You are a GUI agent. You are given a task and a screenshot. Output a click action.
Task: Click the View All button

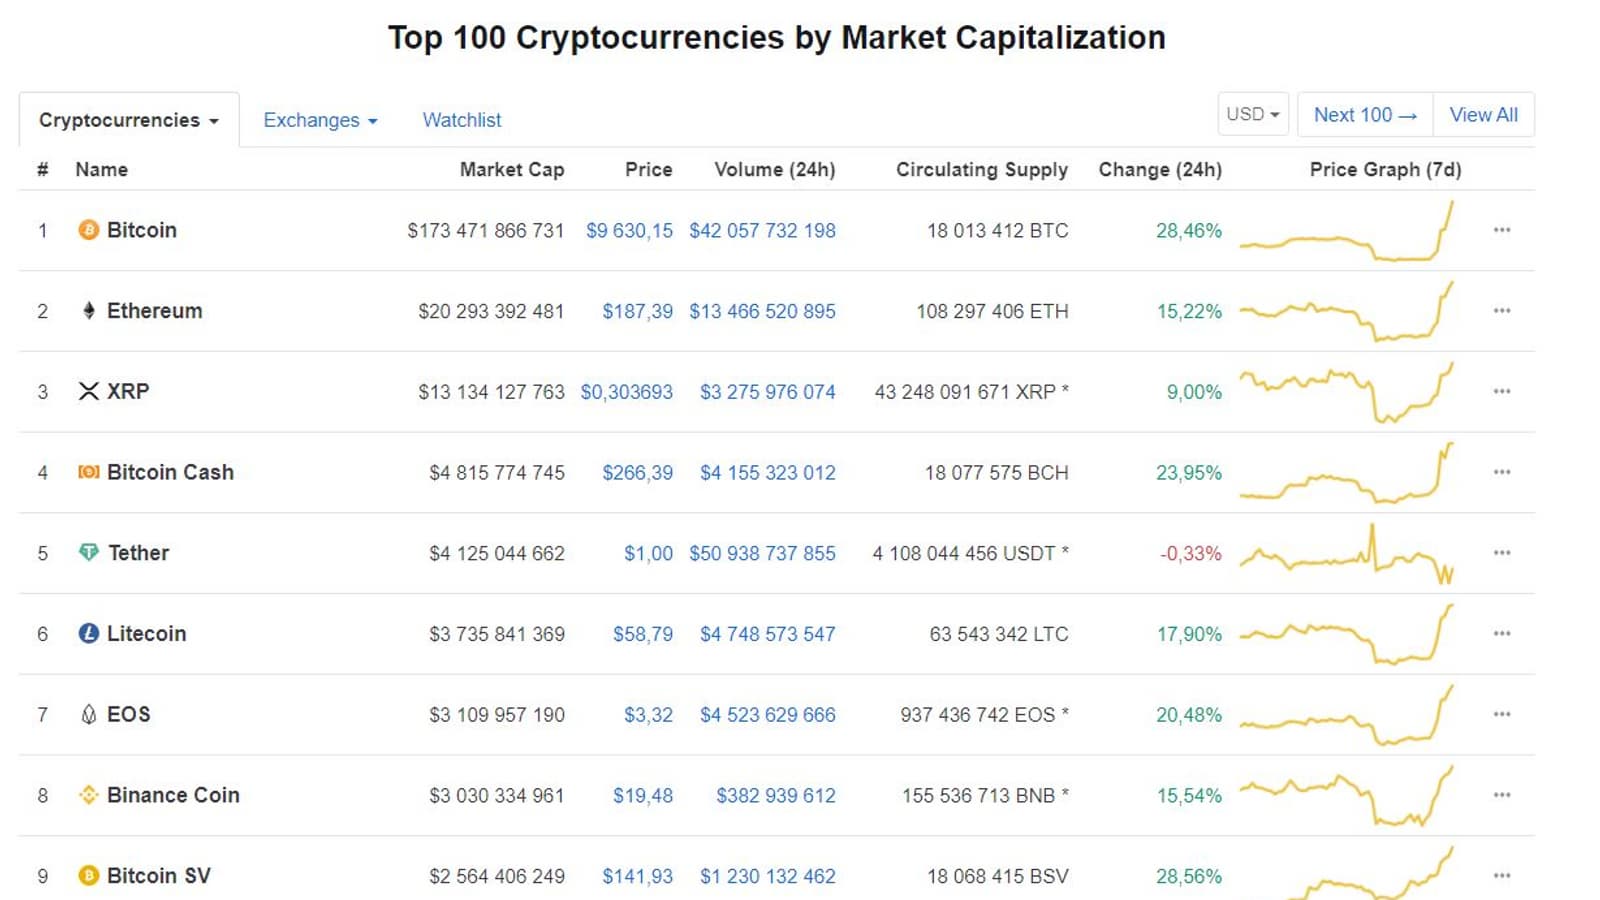(x=1483, y=115)
